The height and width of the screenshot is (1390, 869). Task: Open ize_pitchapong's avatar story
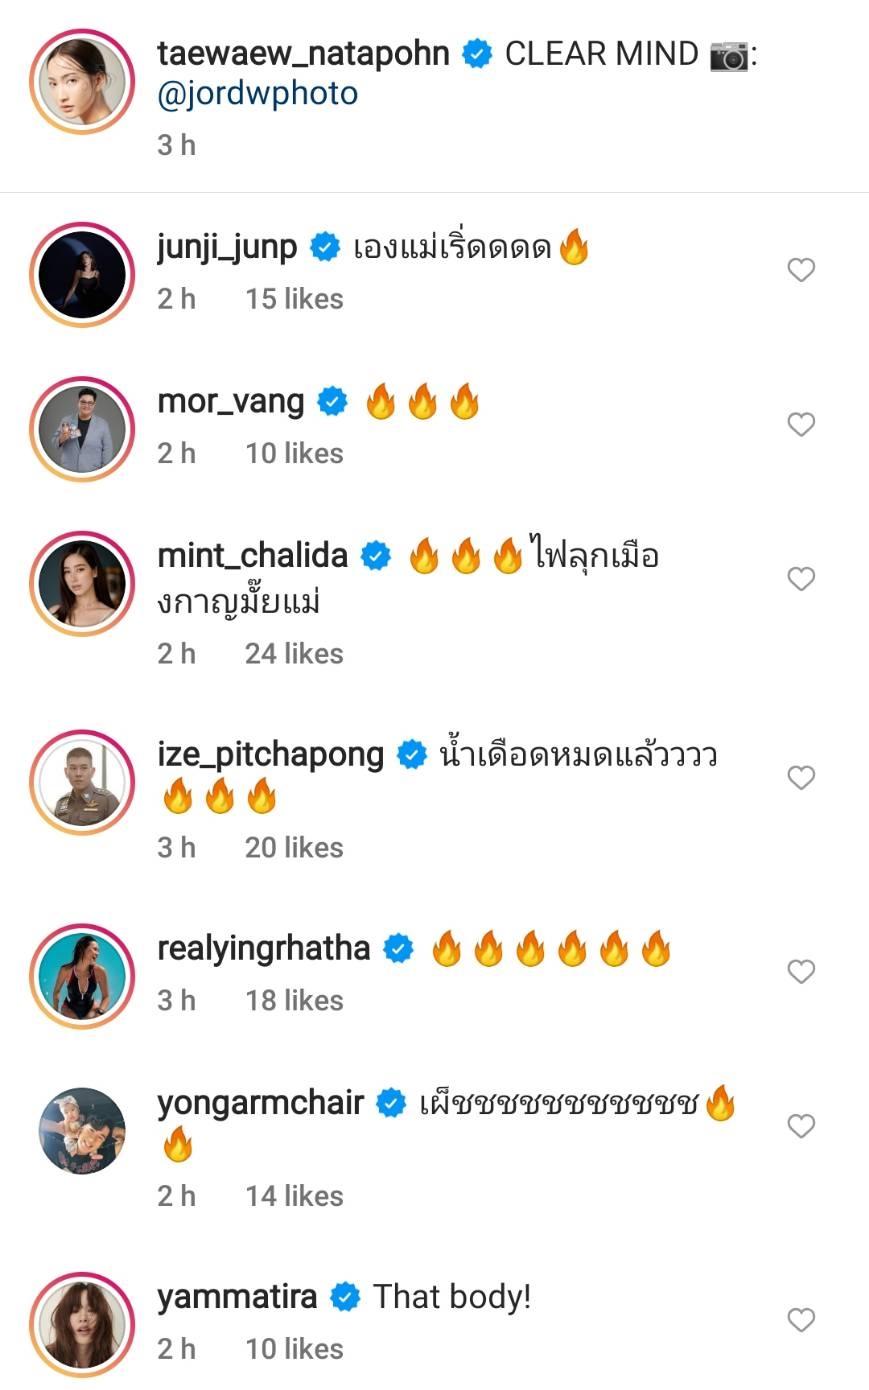(82, 782)
